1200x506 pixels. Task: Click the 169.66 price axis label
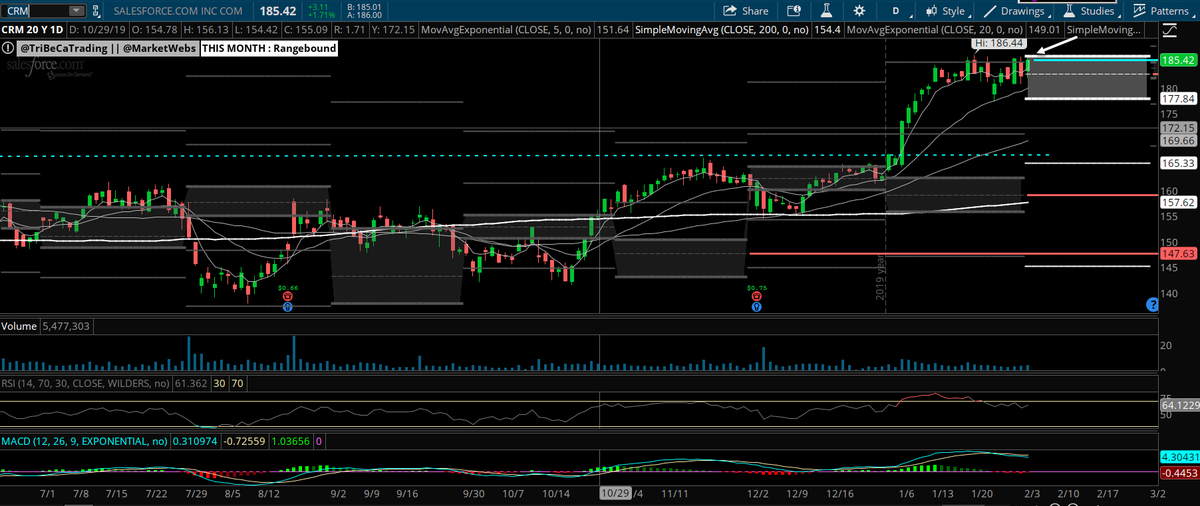(x=1179, y=142)
